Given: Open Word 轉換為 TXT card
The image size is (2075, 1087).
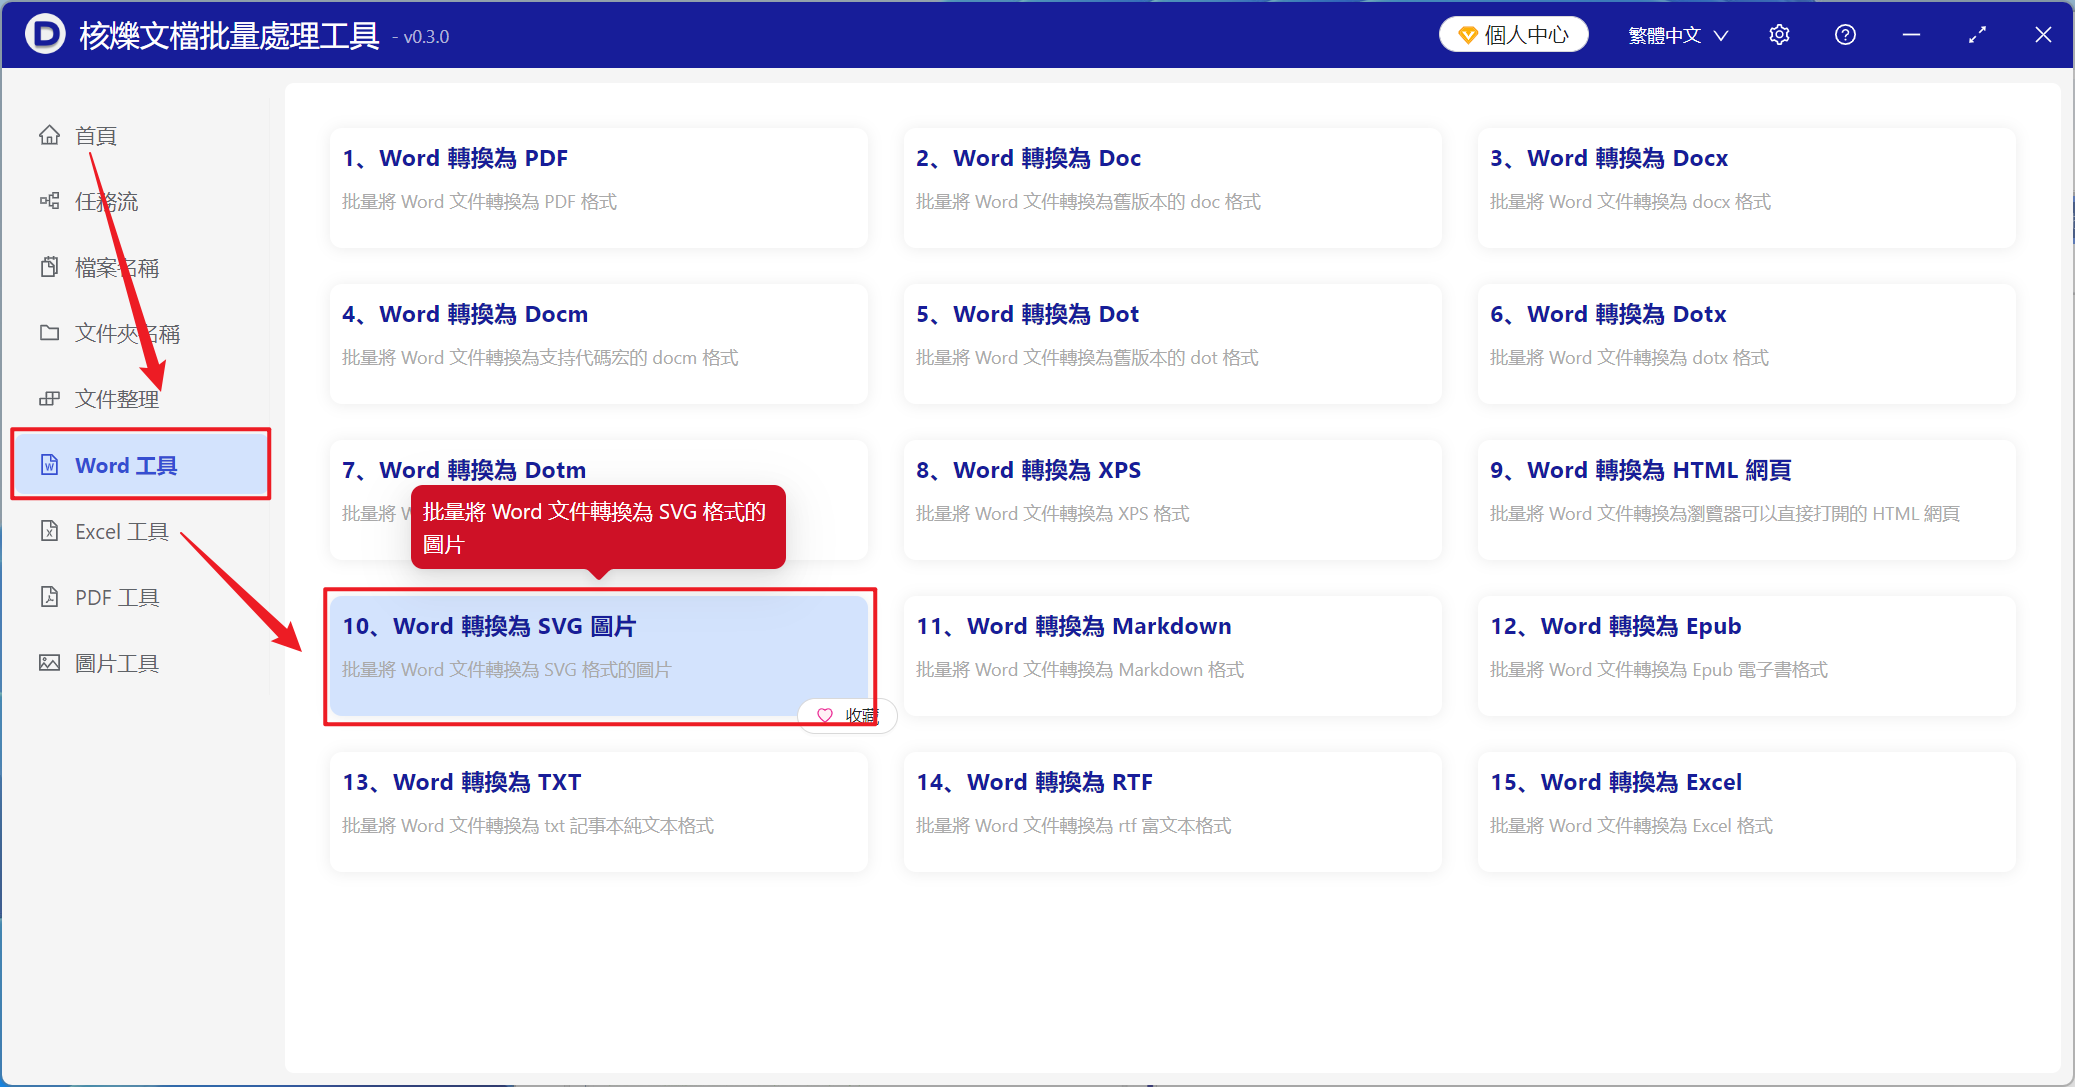Looking at the screenshot, I should (599, 812).
